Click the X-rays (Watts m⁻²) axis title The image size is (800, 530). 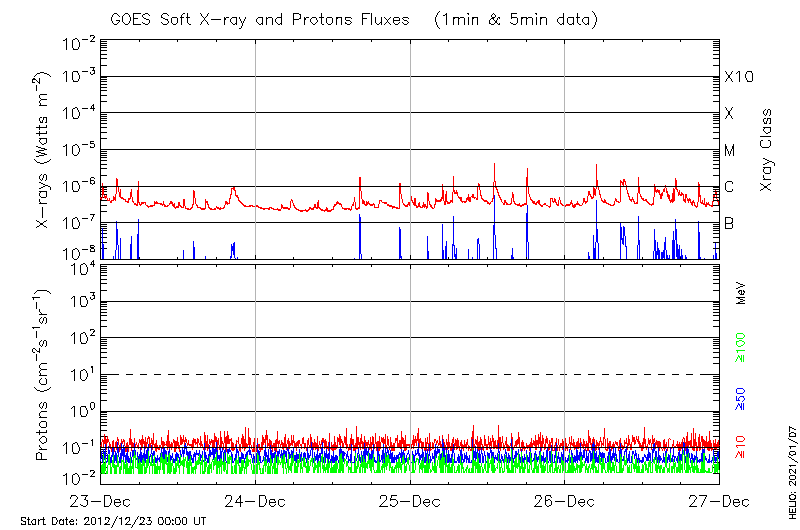43,150
